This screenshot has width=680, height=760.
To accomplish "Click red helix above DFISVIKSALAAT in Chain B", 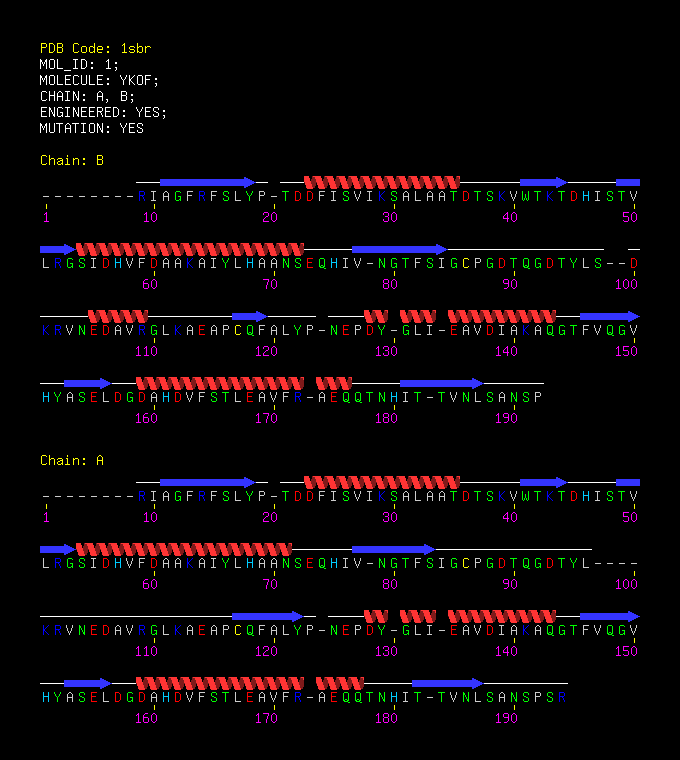I will click(382, 182).
